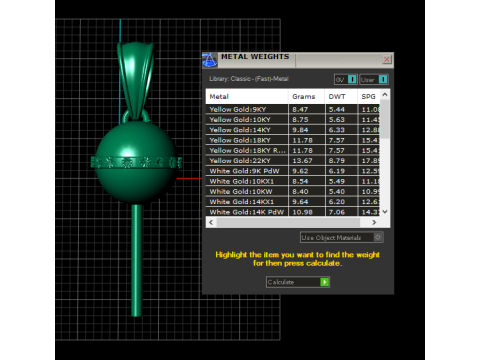This screenshot has height=360, width=480.
Task: Click the horizontal scroll right arrow
Action: pyautogui.click(x=374, y=222)
